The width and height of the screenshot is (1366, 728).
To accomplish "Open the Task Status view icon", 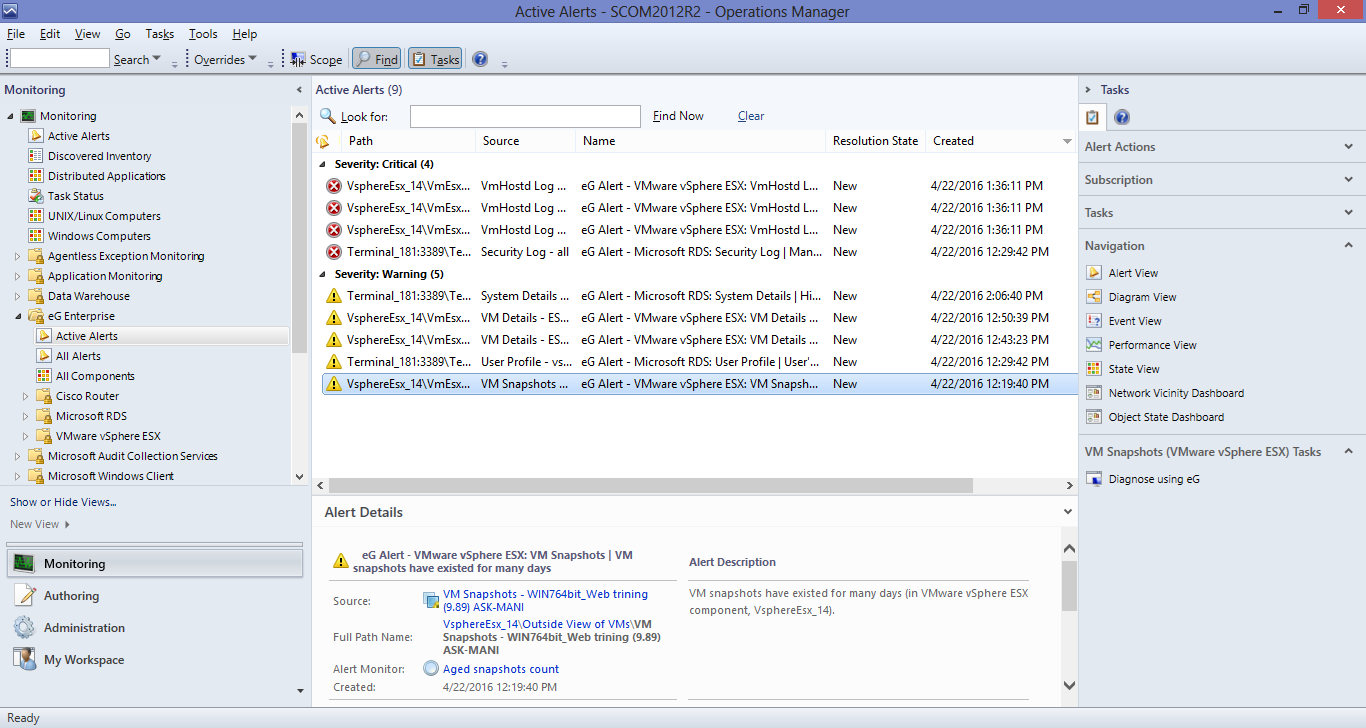I will (36, 196).
